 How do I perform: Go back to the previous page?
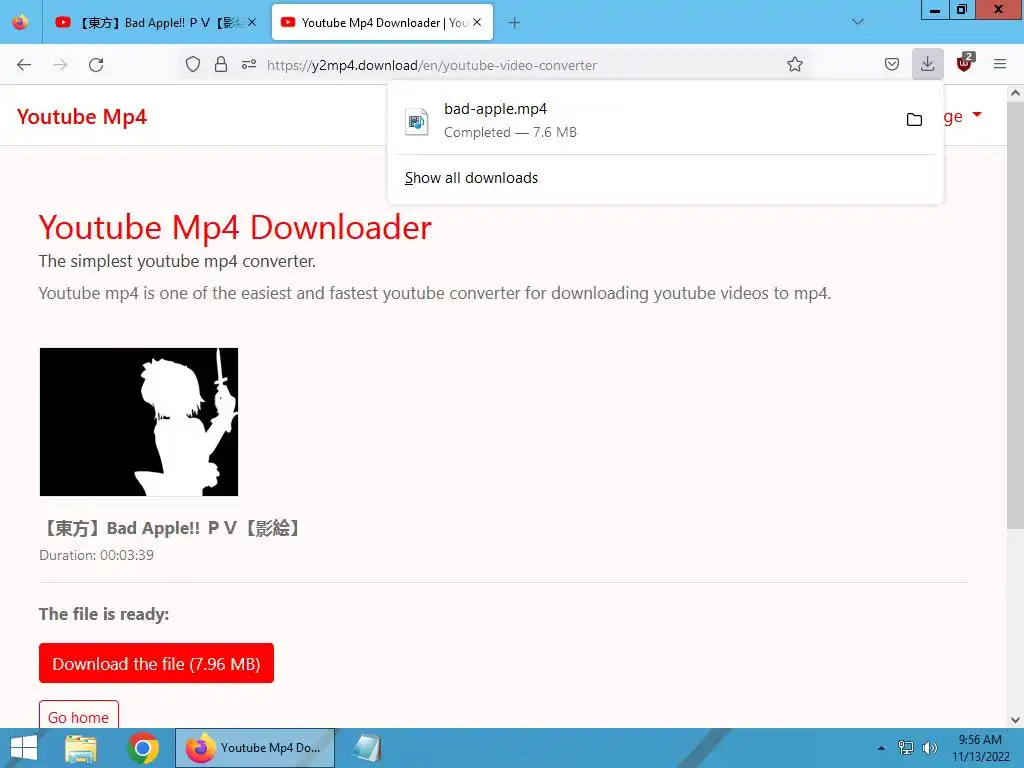pyautogui.click(x=24, y=65)
